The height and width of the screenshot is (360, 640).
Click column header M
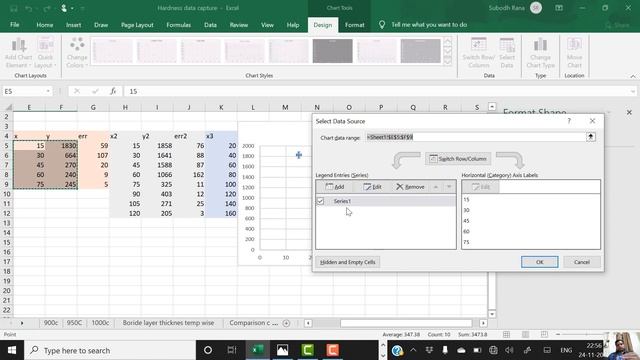(285, 107)
